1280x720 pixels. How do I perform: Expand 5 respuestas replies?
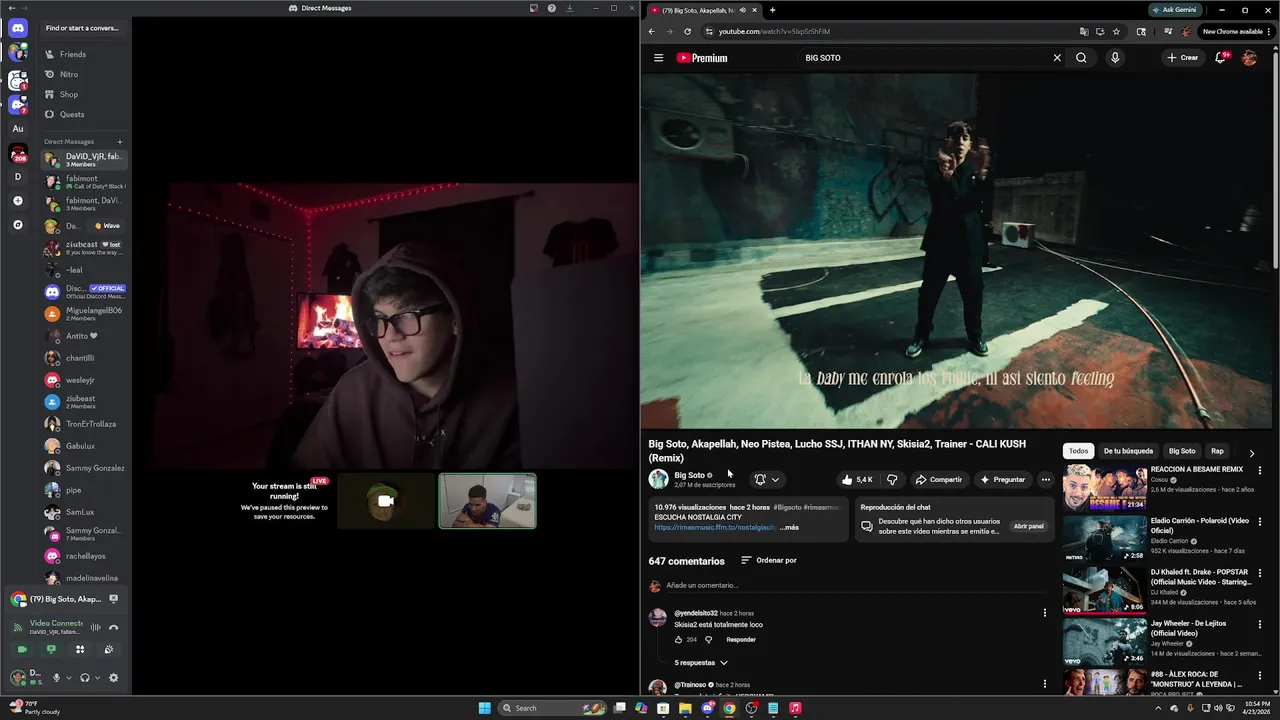click(701, 663)
